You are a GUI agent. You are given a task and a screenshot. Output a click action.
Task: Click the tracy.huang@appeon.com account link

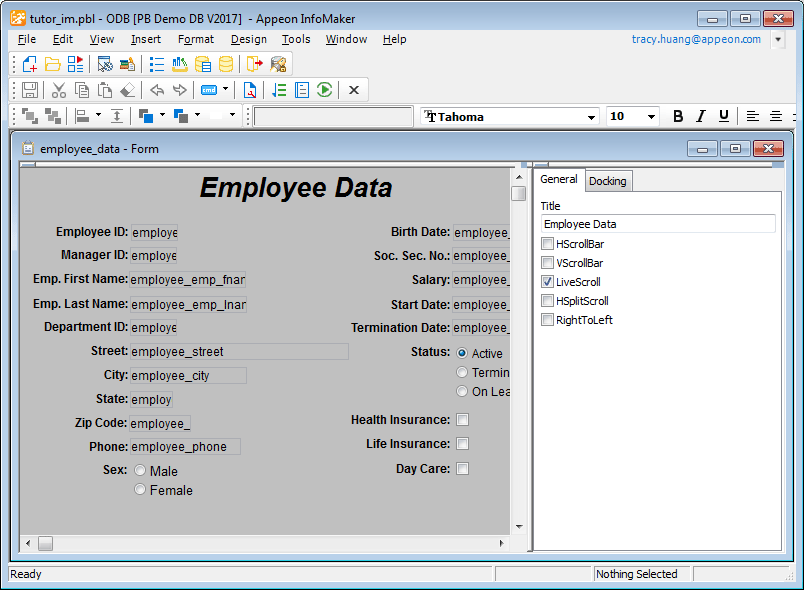[696, 39]
